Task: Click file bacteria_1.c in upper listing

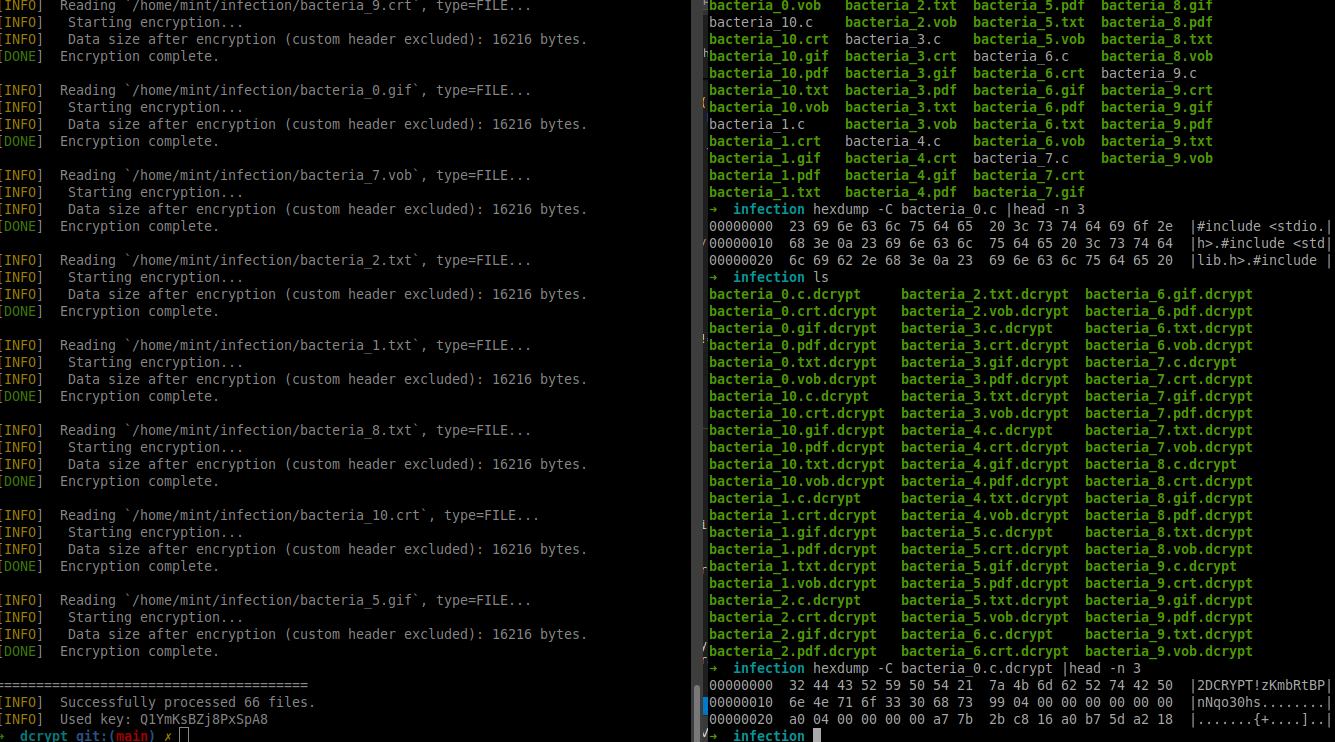Action: [757, 124]
